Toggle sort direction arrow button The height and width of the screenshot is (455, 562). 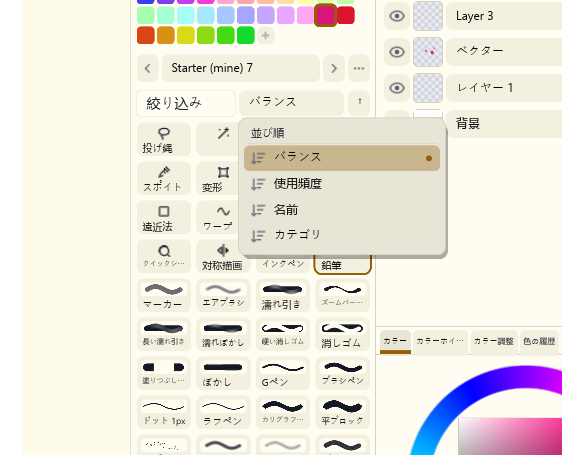[359, 102]
